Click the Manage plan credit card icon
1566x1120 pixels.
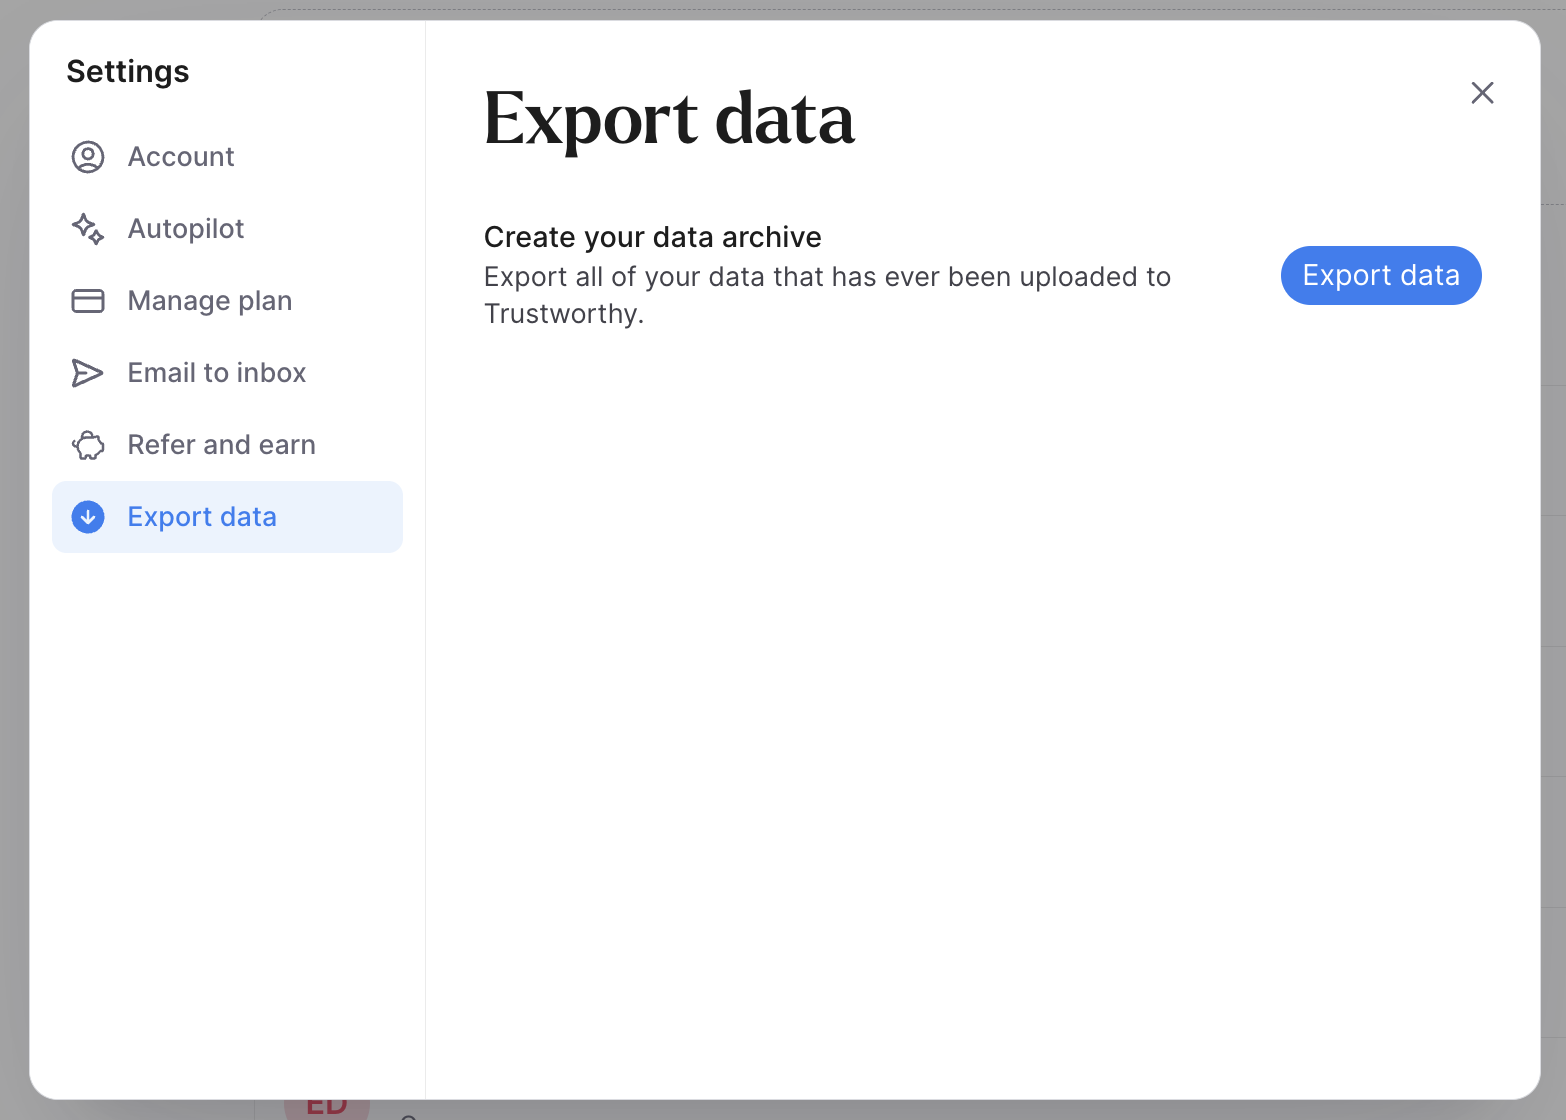(88, 301)
